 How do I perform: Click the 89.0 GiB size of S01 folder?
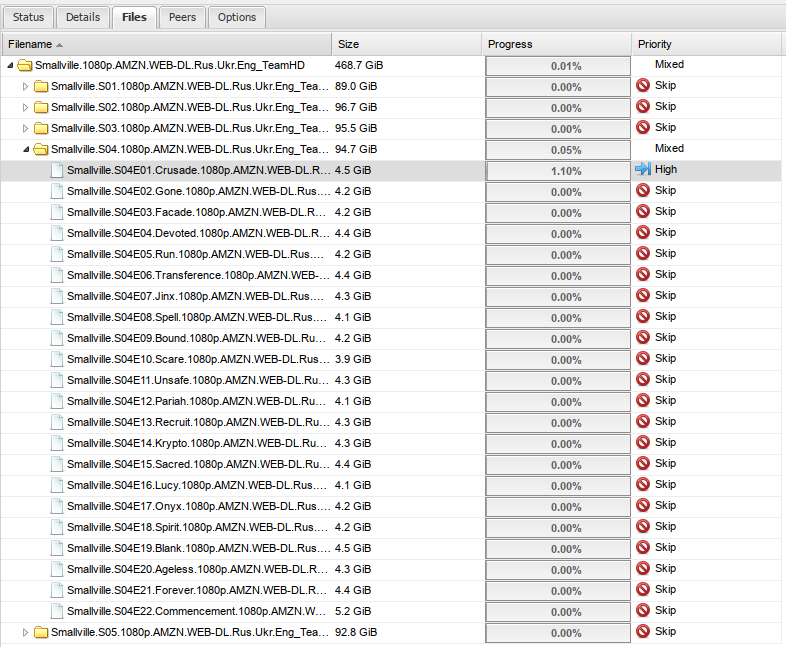coord(356,86)
